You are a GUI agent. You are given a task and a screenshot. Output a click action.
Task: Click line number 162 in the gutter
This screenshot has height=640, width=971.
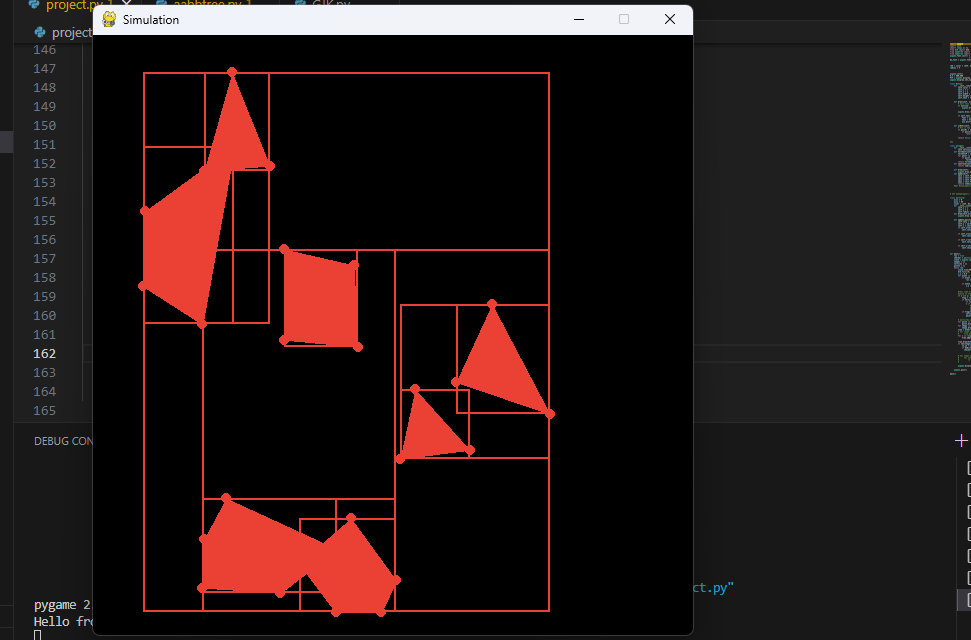45,353
